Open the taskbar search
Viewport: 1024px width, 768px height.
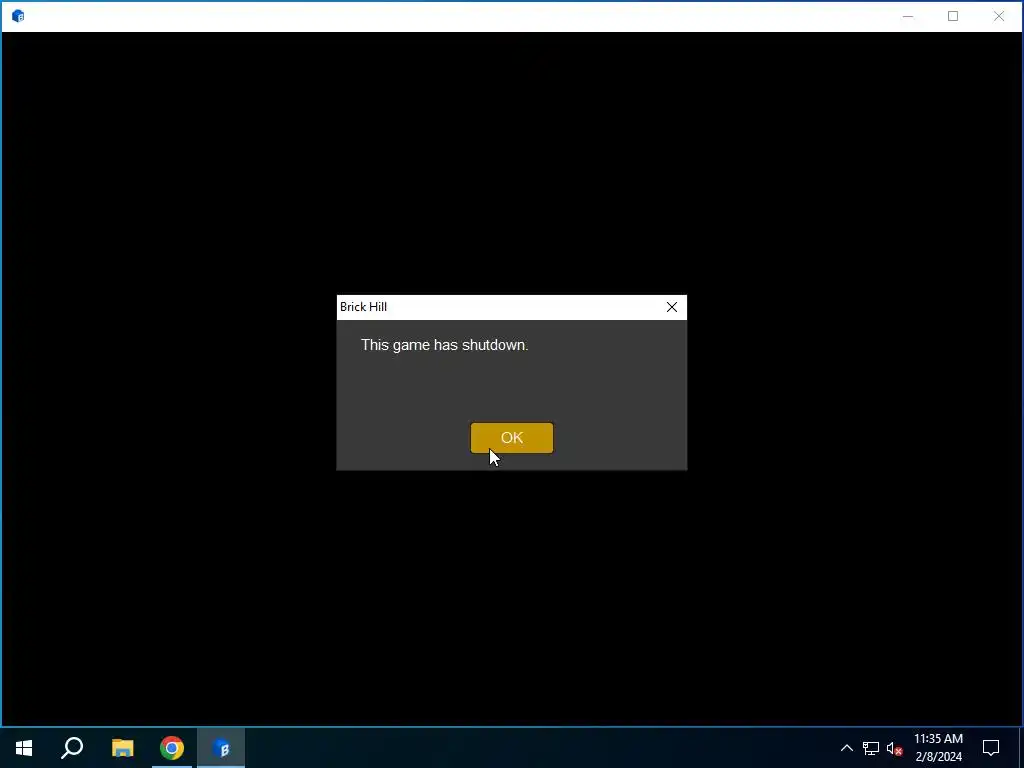point(72,748)
